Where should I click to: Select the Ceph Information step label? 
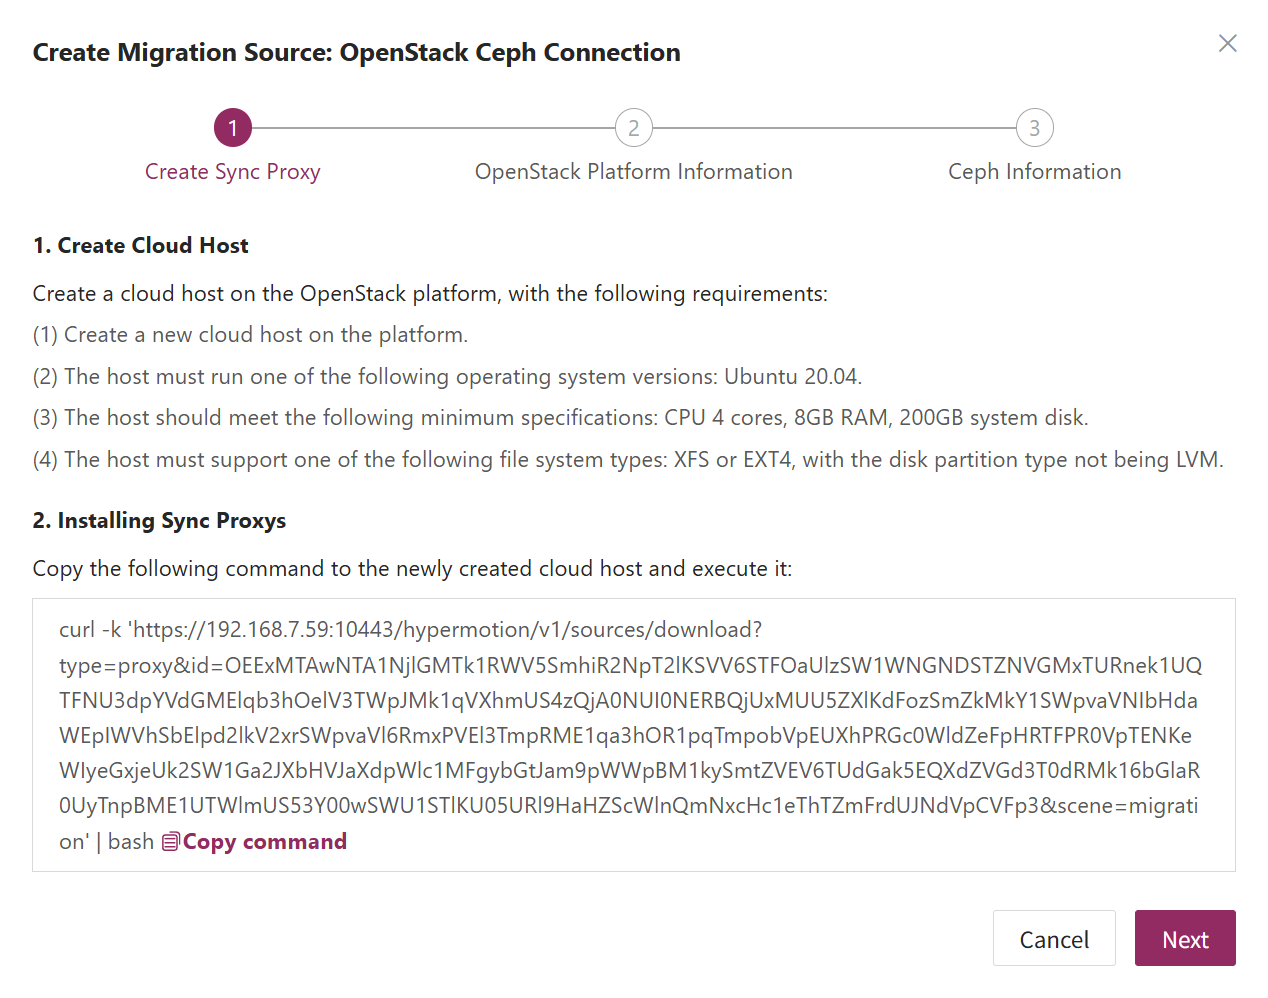(1035, 172)
